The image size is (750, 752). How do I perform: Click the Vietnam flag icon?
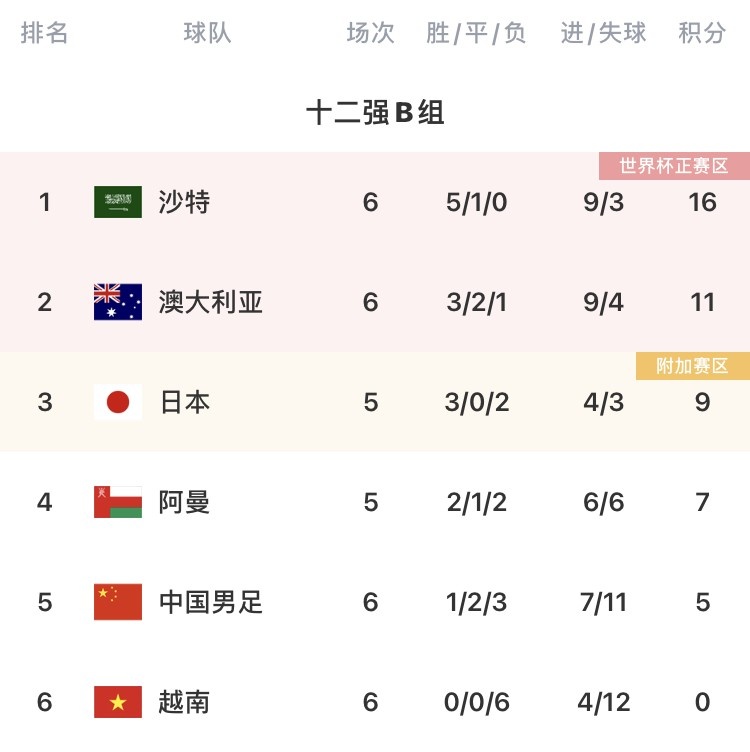coord(118,702)
